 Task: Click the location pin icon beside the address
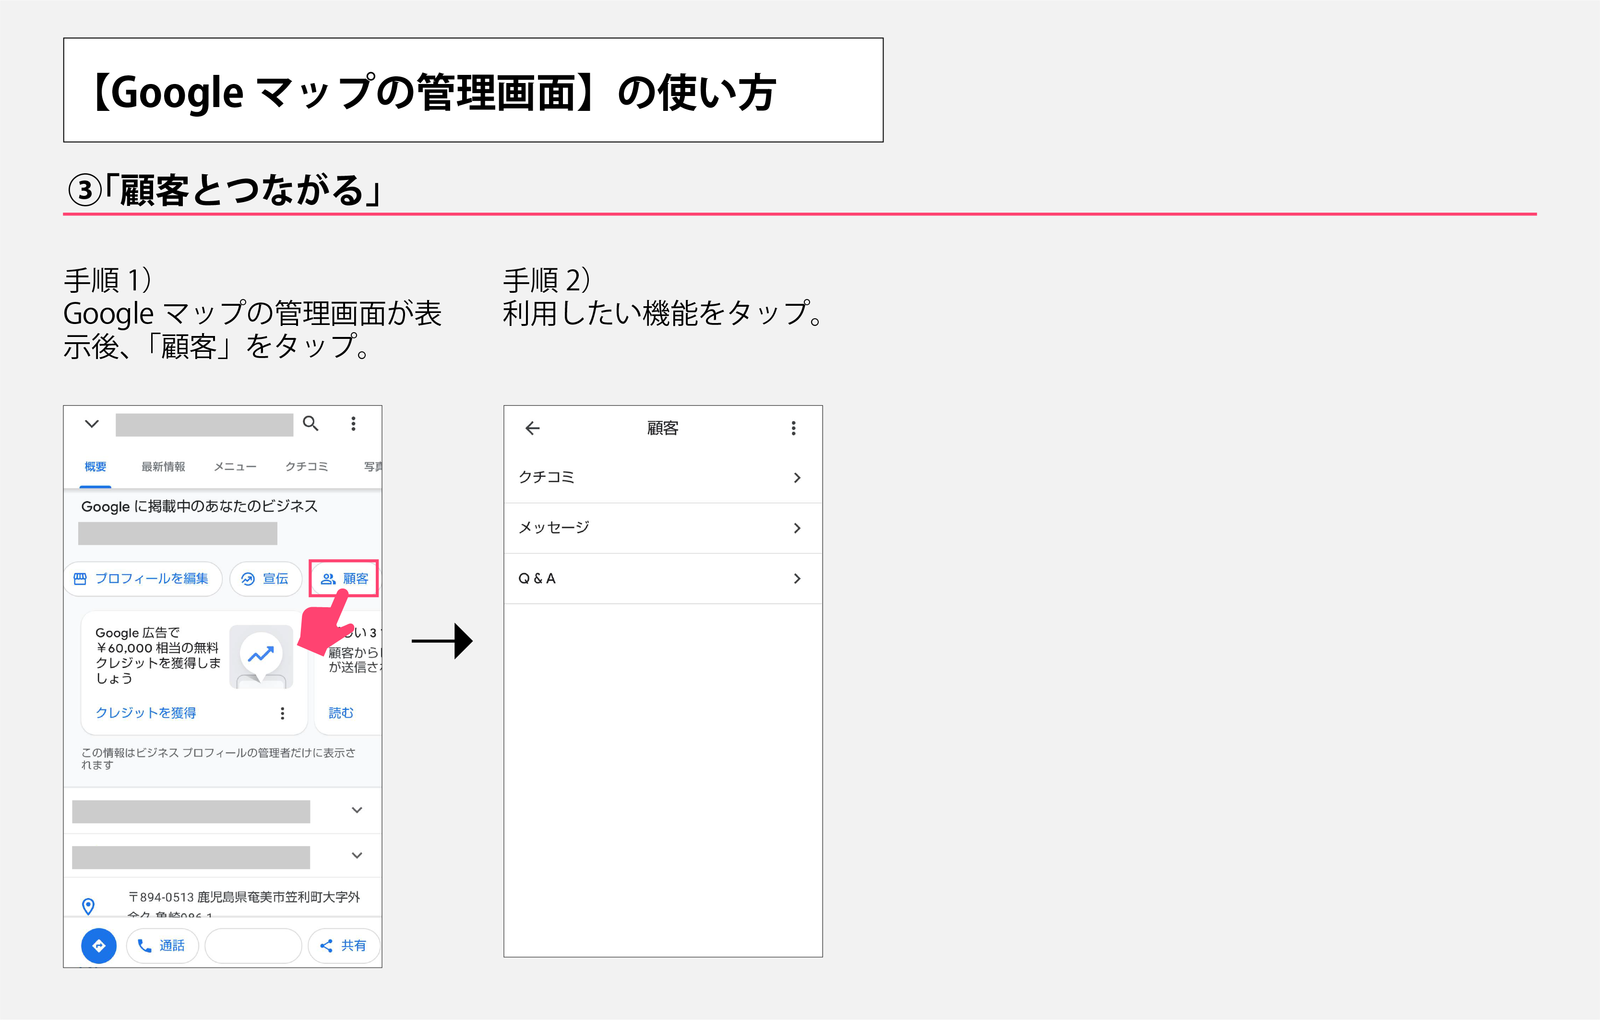[88, 906]
